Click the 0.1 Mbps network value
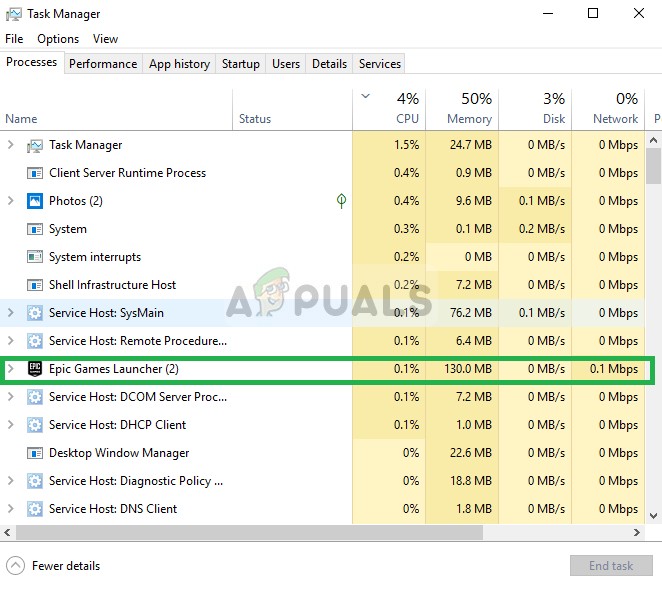 coord(614,369)
